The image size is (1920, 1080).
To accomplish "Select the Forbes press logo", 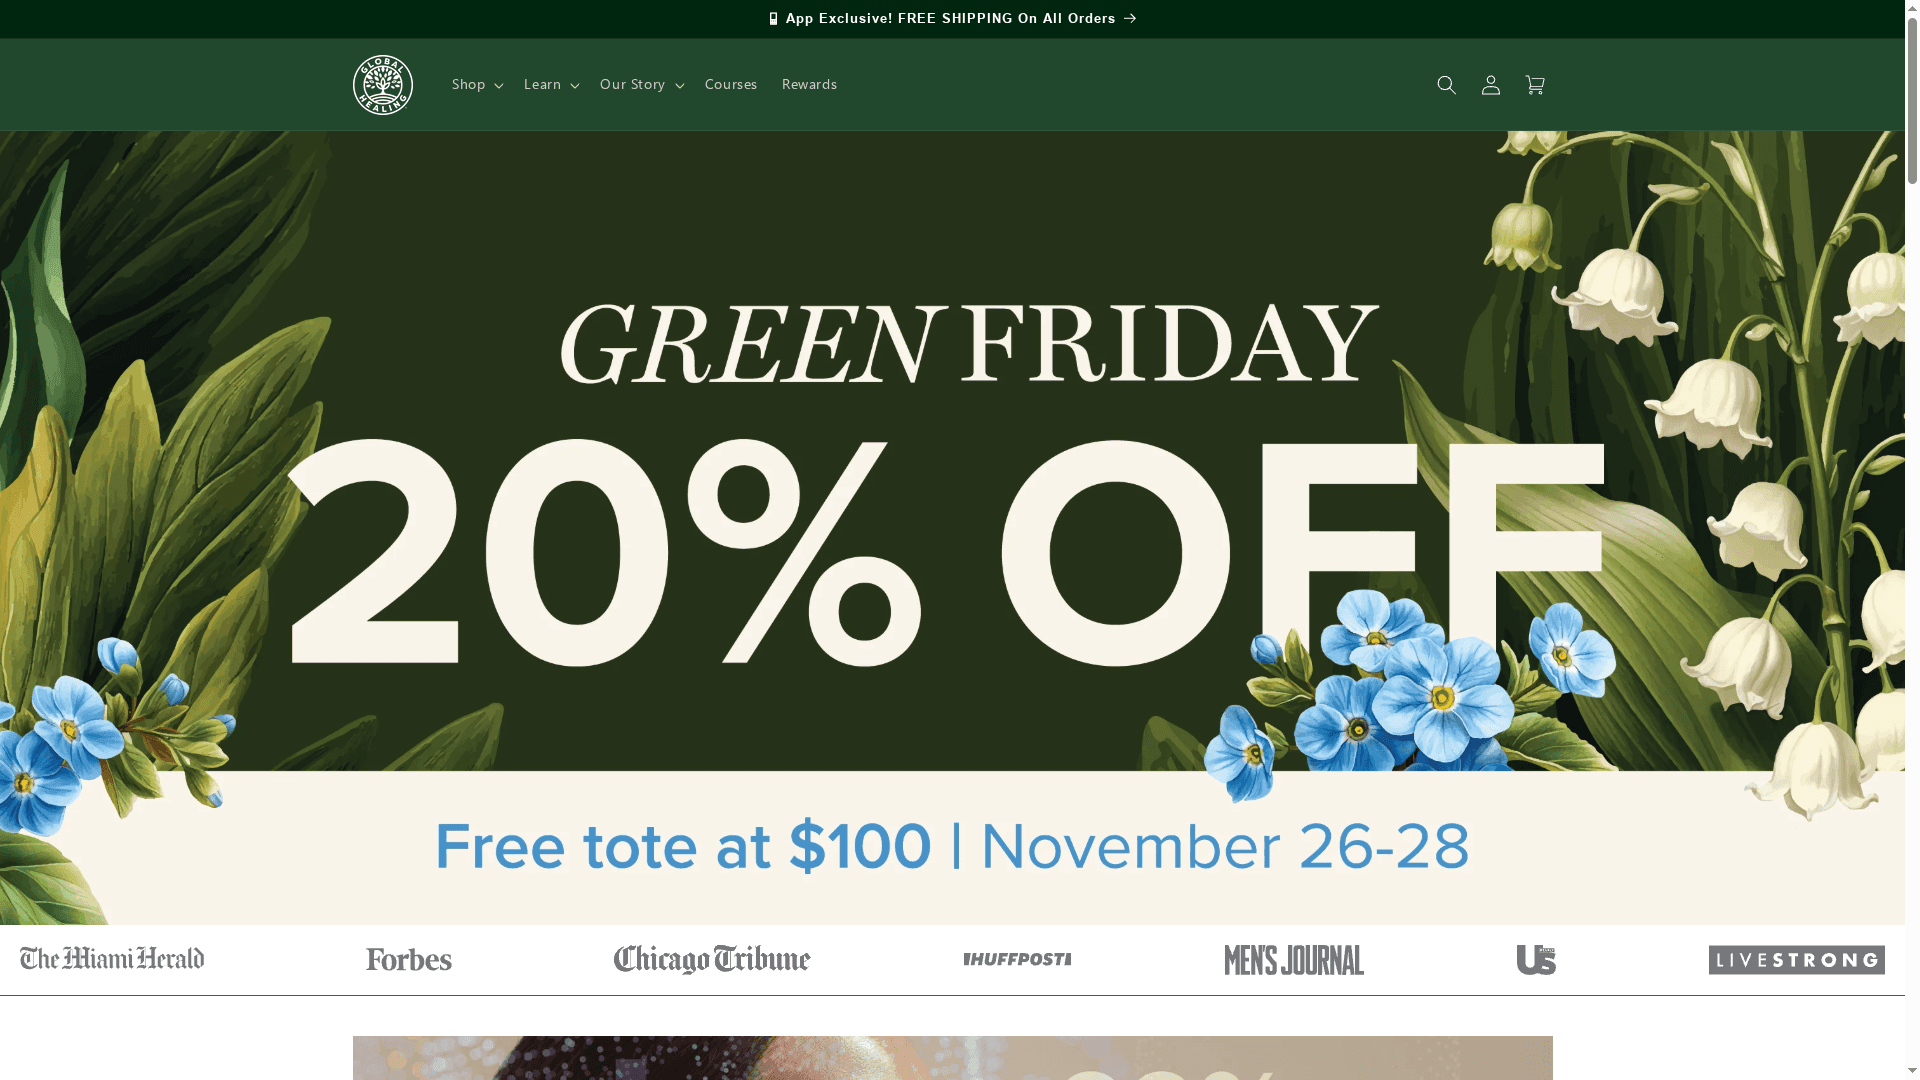I will (x=408, y=960).
